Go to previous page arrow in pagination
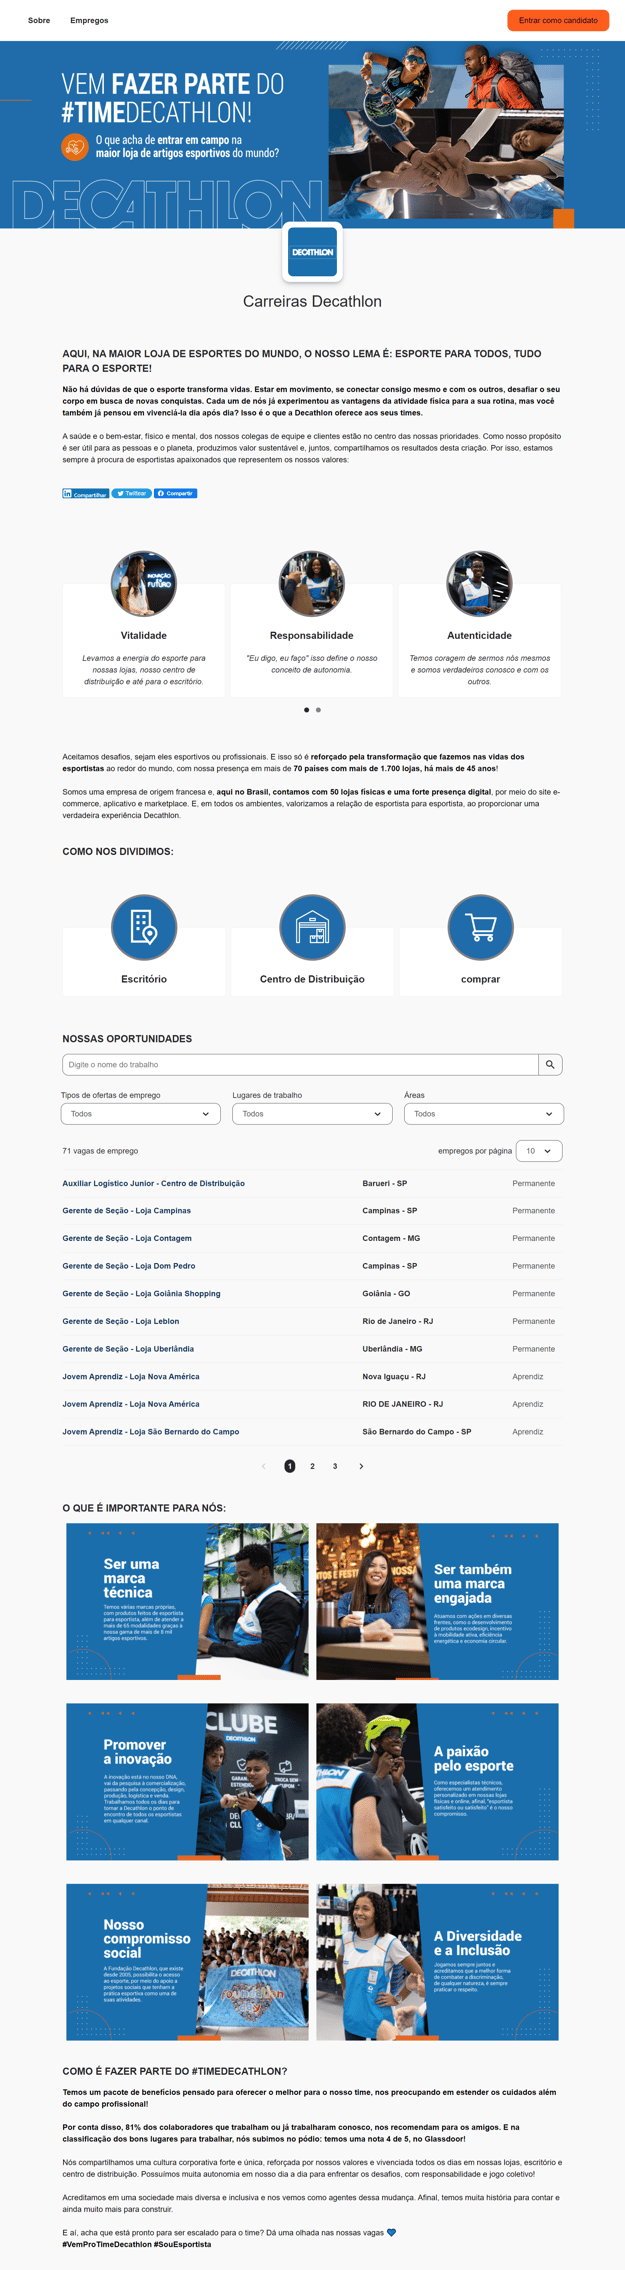Image resolution: width=625 pixels, height=2270 pixels. click(x=264, y=1467)
